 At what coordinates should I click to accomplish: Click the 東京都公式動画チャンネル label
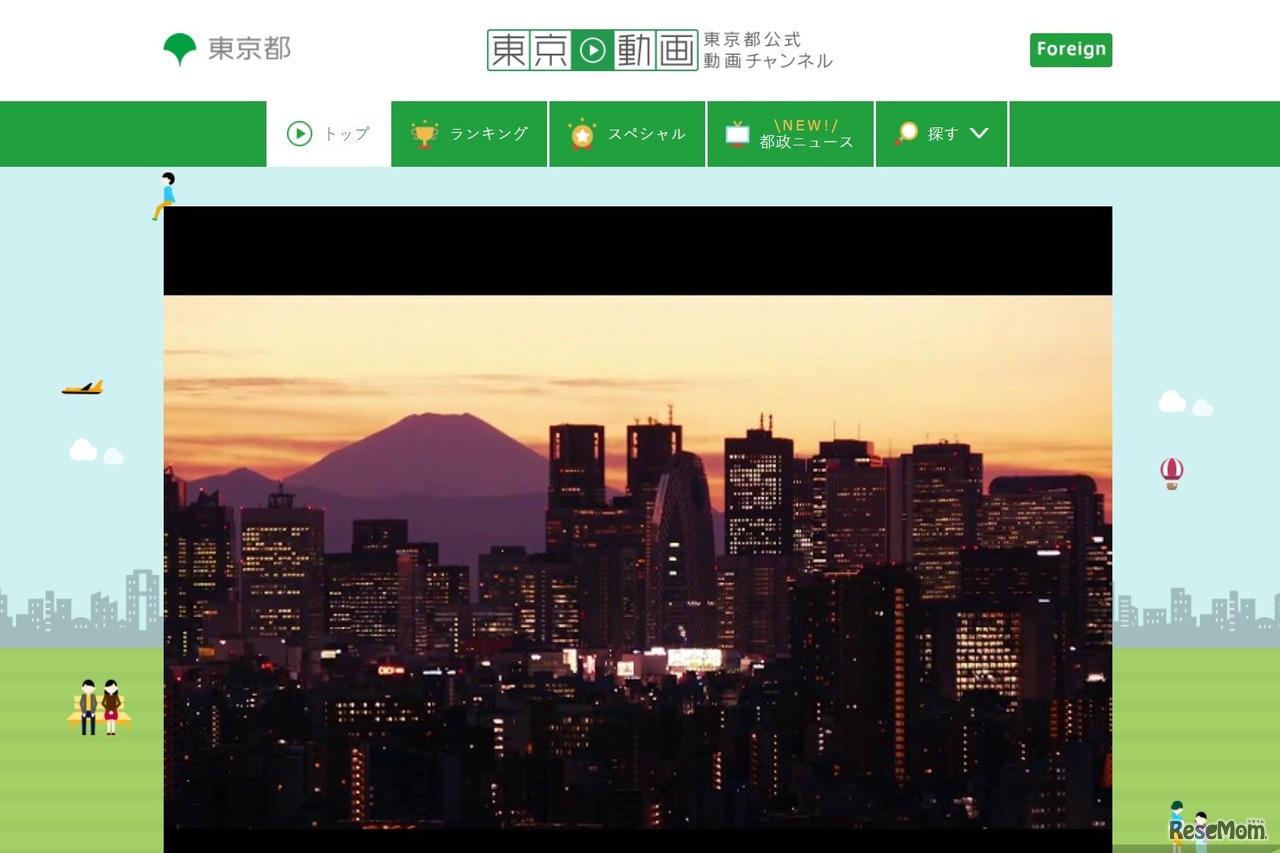coord(767,51)
